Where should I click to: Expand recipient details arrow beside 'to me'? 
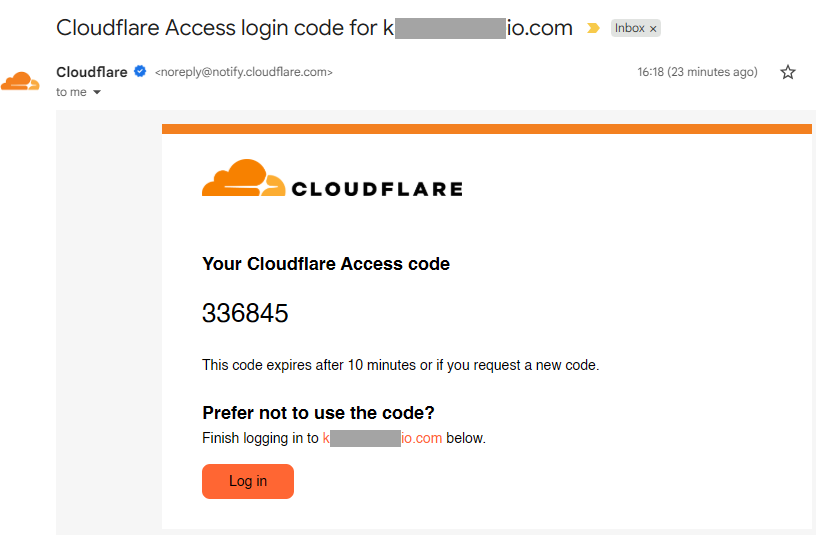click(x=97, y=92)
